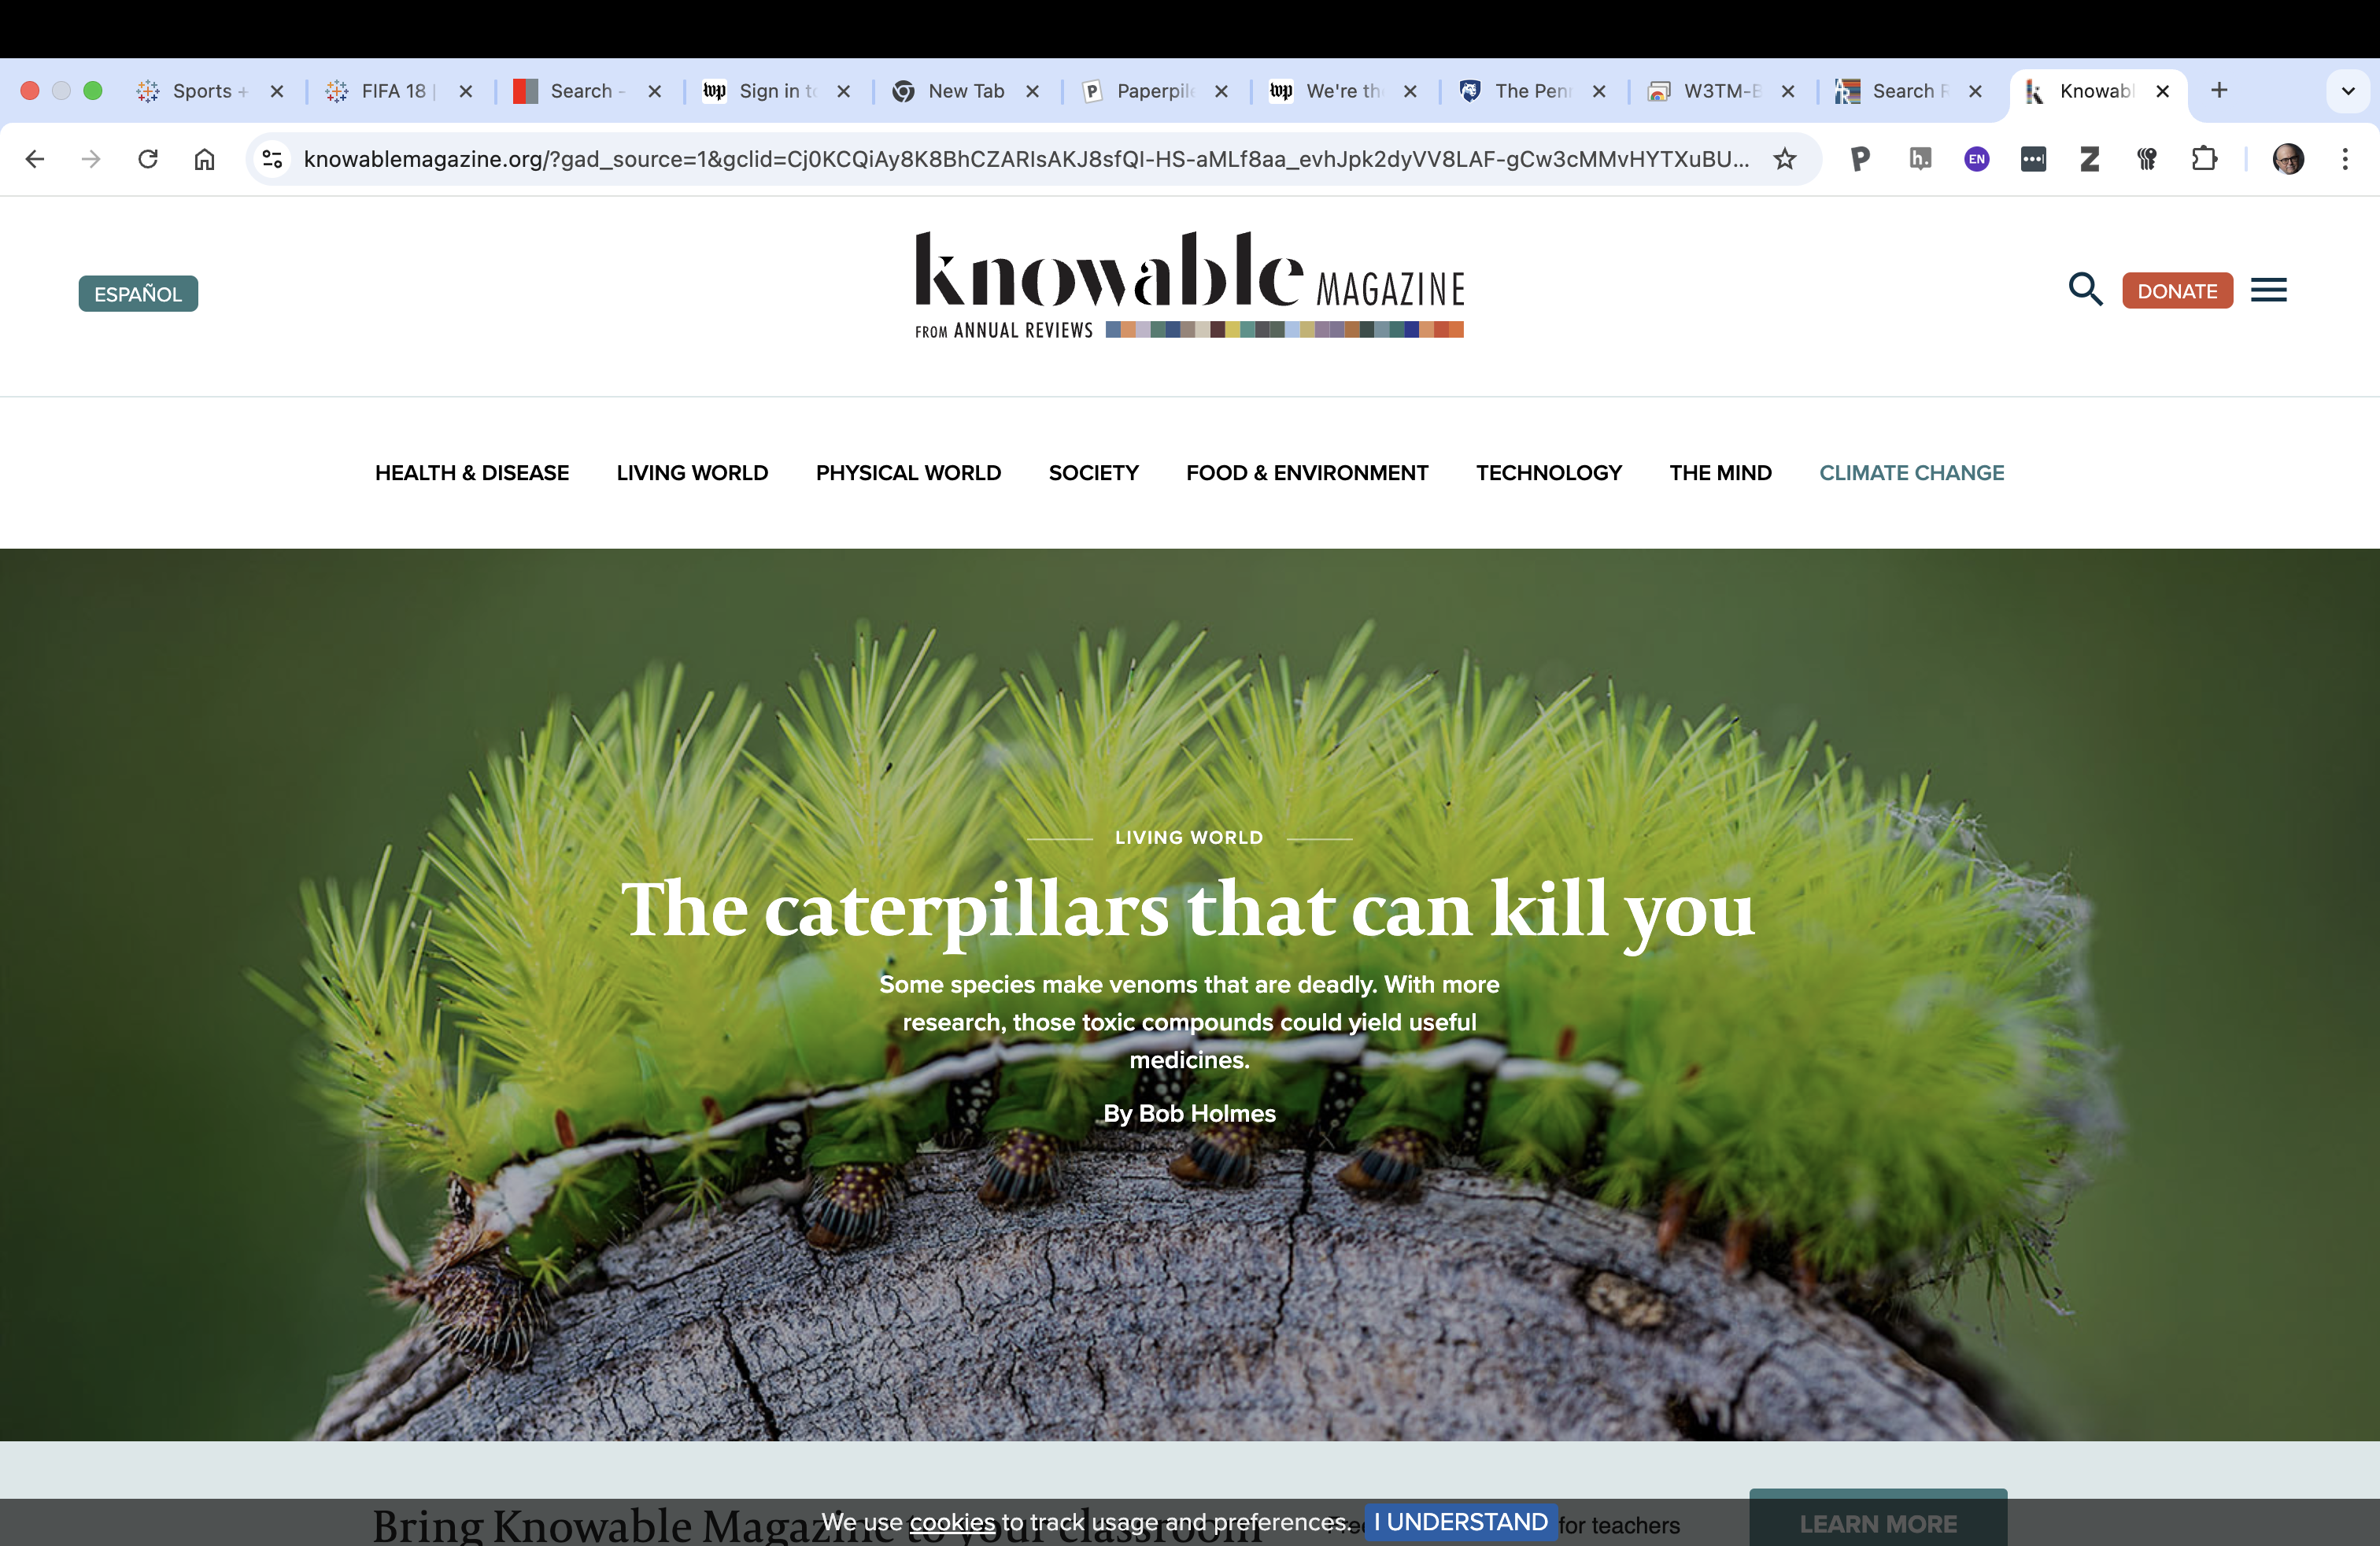Screen dimensions: 2380x1546
Task: Click the Paperpile extension icon
Action: (1860, 159)
